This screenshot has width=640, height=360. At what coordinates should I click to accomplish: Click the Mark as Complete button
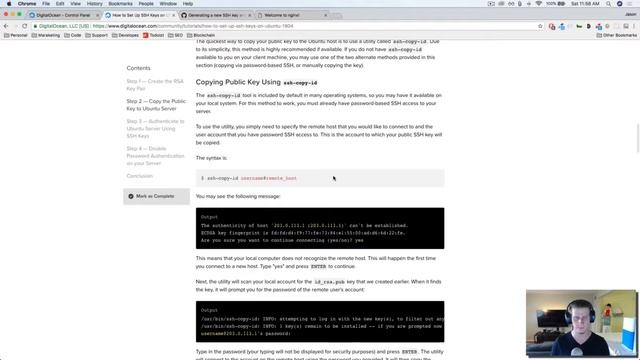156,196
